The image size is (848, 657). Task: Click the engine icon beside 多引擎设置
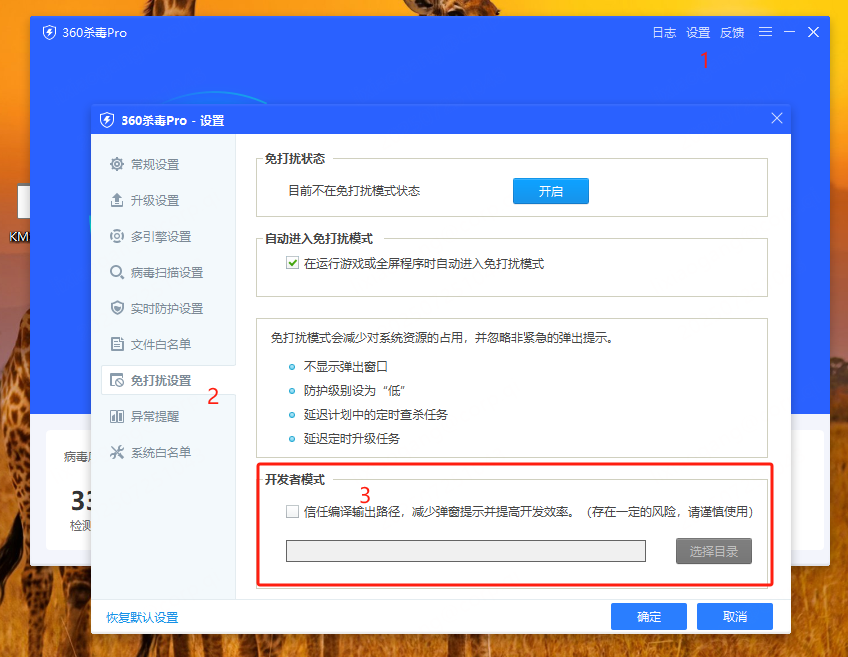(117, 236)
